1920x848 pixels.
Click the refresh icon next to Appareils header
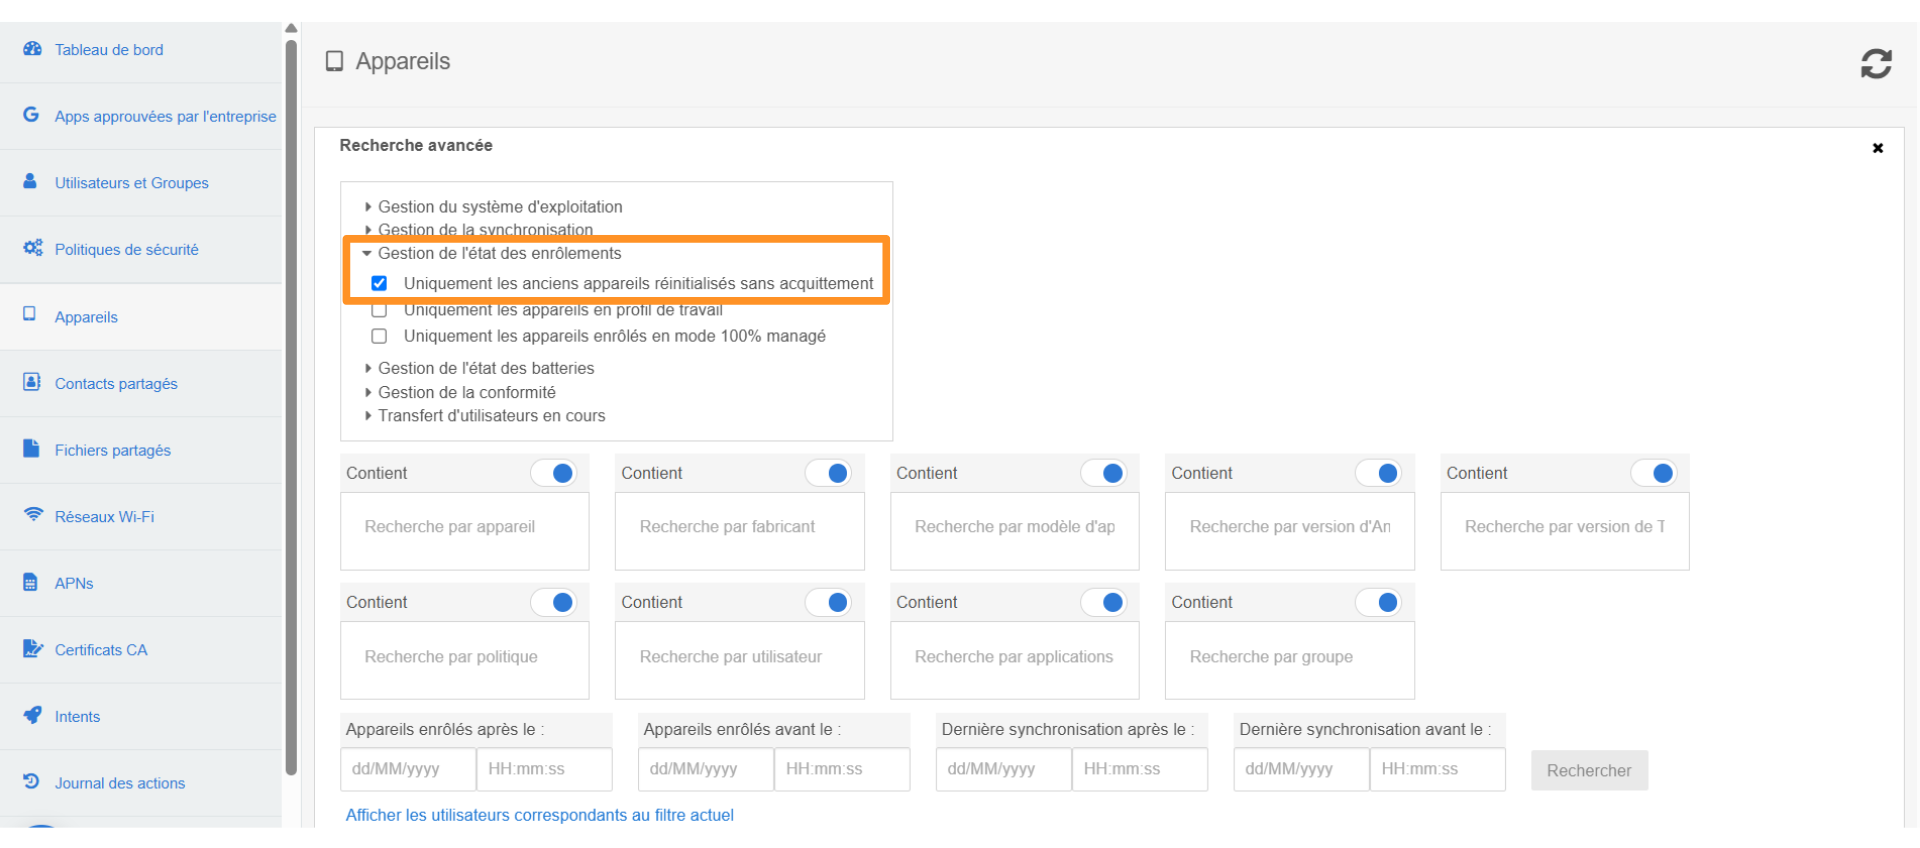1875,63
